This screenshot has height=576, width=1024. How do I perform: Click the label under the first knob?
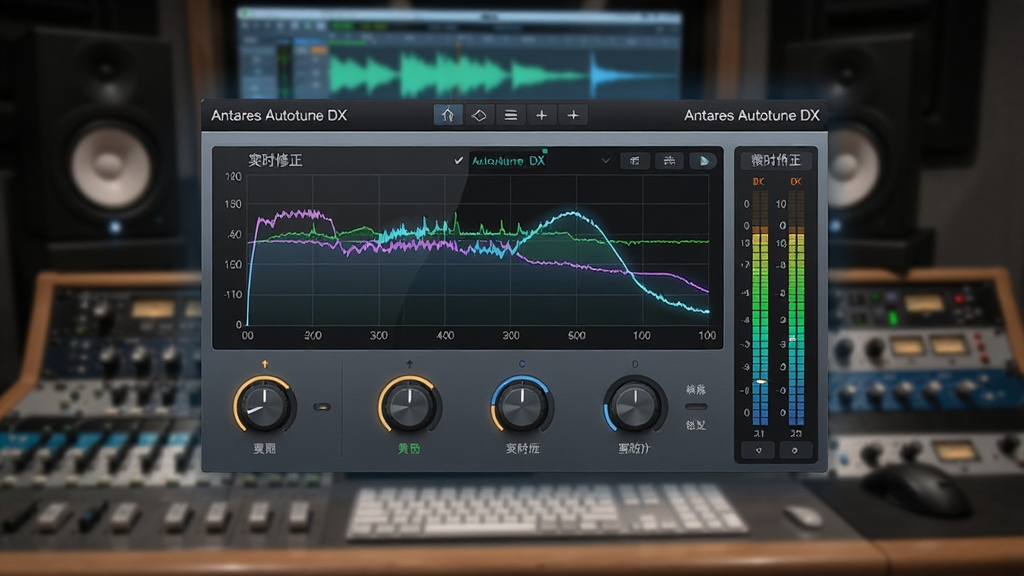tap(264, 449)
